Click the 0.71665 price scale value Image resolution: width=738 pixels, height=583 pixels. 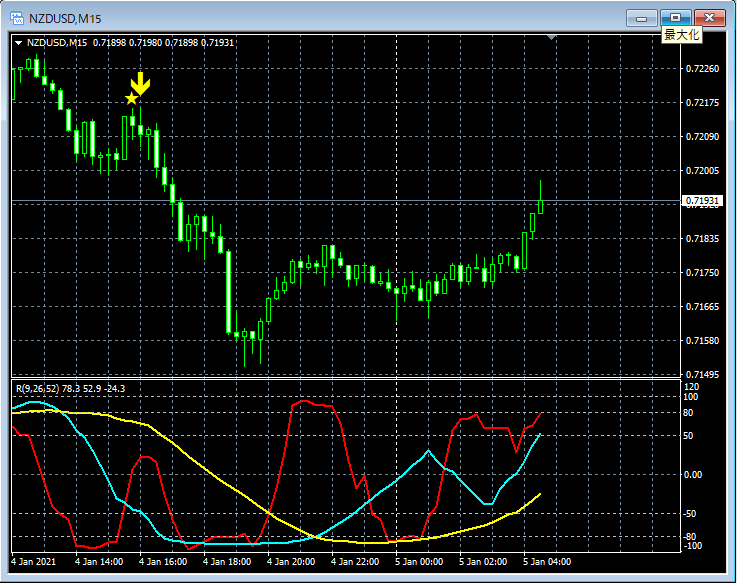pyautogui.click(x=702, y=307)
